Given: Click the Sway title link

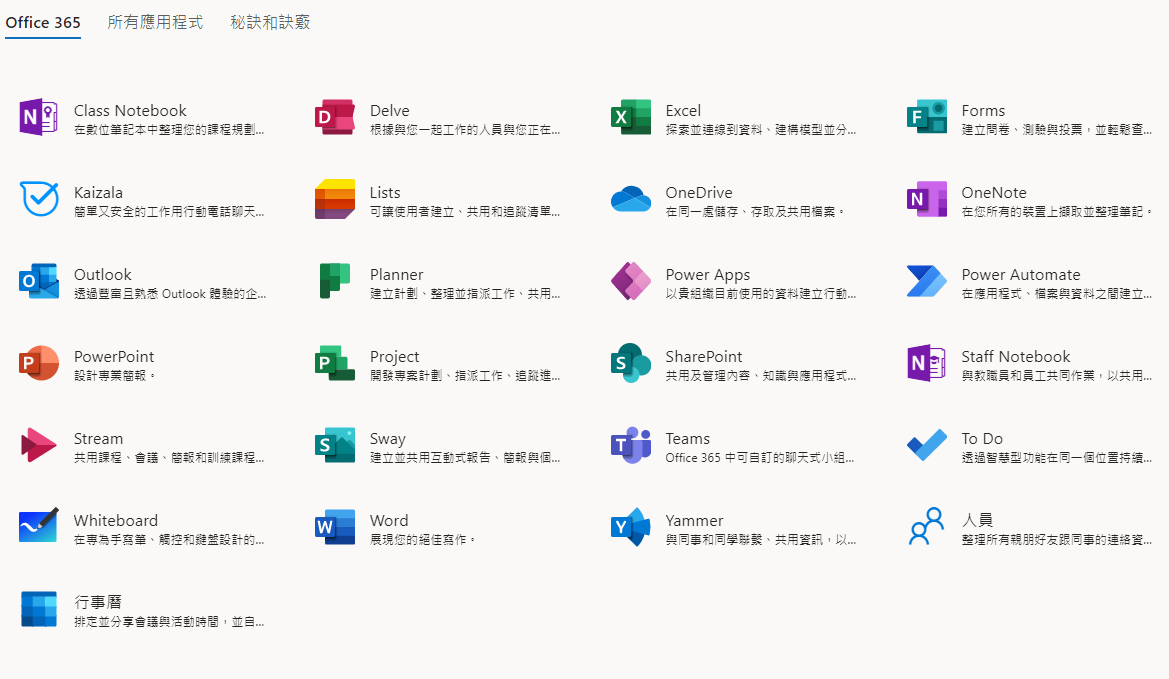Looking at the screenshot, I should click(x=388, y=439).
